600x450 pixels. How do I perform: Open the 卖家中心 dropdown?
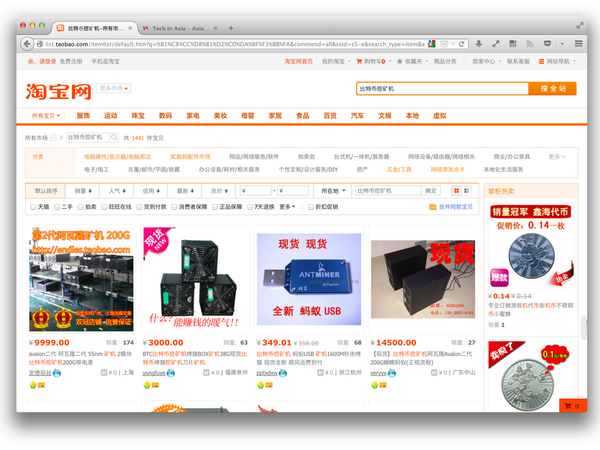coord(486,61)
